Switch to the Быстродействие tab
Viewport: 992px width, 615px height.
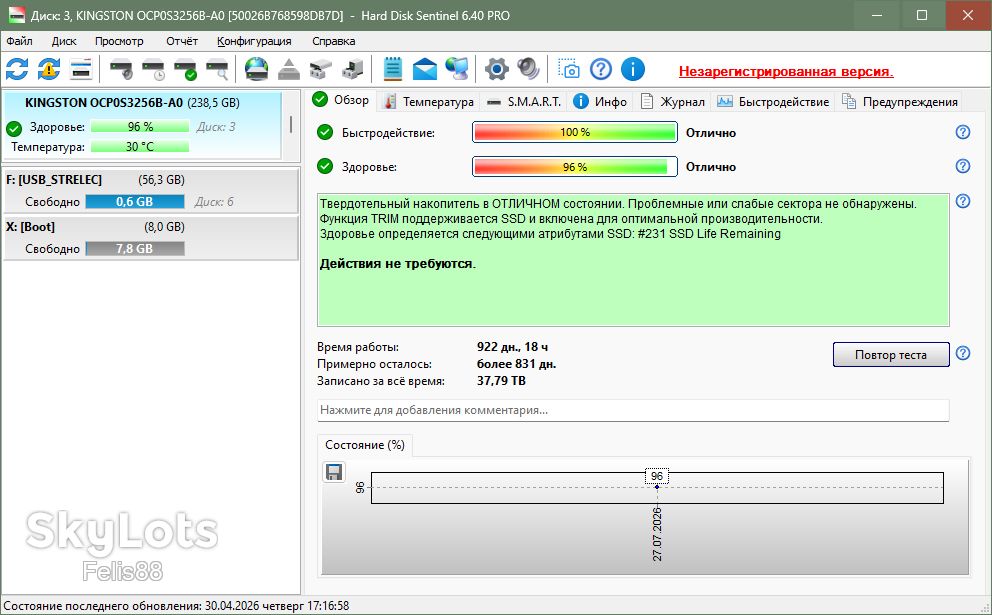click(774, 101)
